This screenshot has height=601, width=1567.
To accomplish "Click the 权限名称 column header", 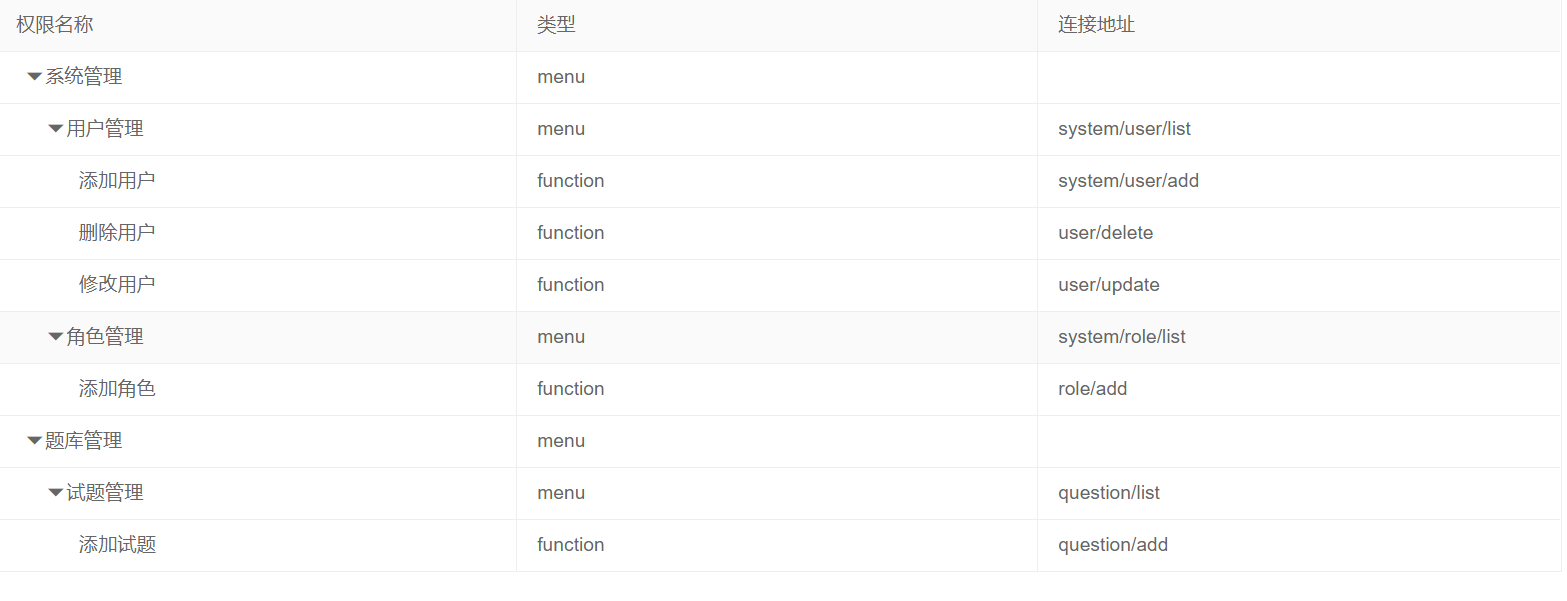I will (53, 24).
